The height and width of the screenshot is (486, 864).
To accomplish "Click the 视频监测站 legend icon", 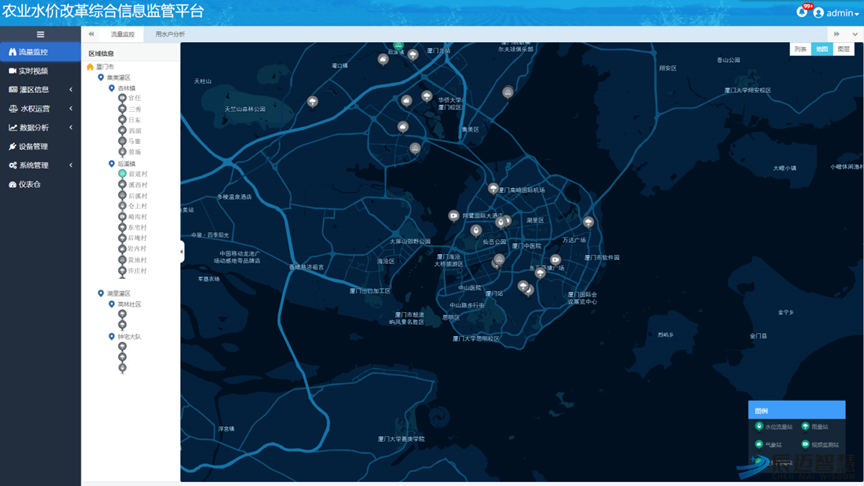I will tap(805, 444).
